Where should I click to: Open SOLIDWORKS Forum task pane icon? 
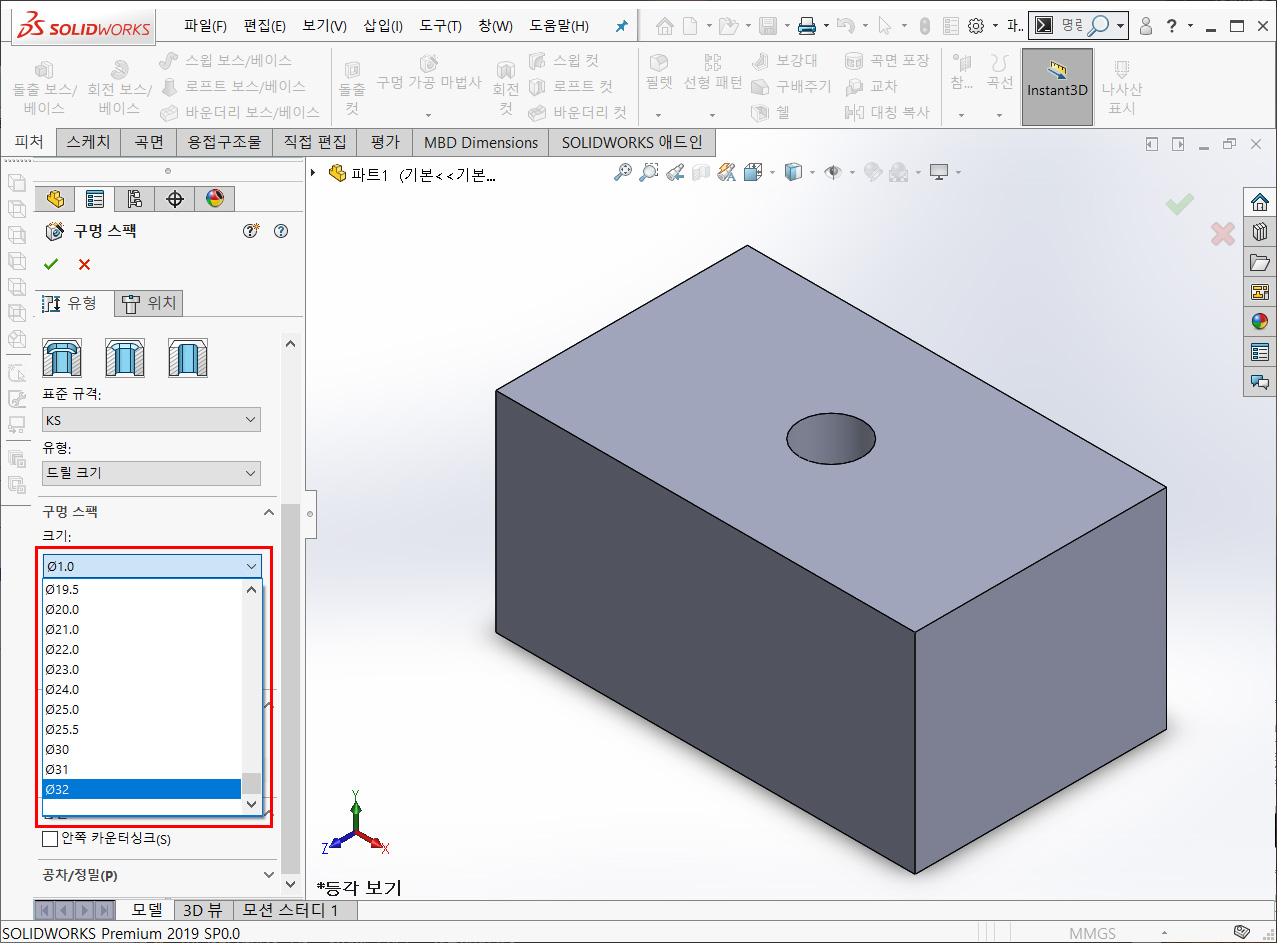[1259, 382]
